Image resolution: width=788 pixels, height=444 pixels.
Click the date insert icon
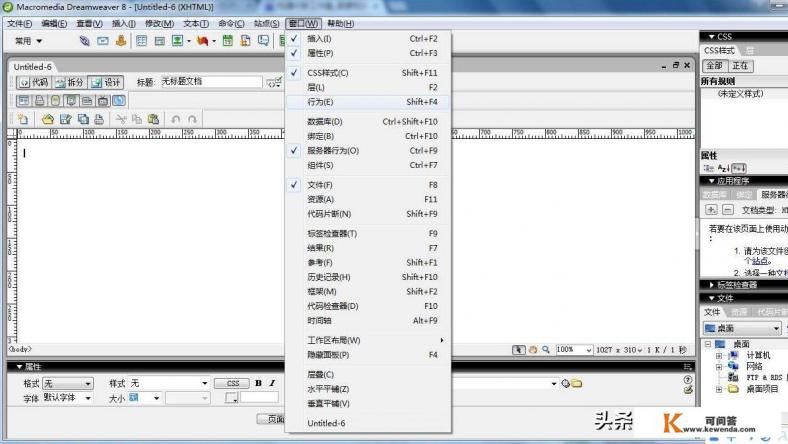(x=228, y=41)
